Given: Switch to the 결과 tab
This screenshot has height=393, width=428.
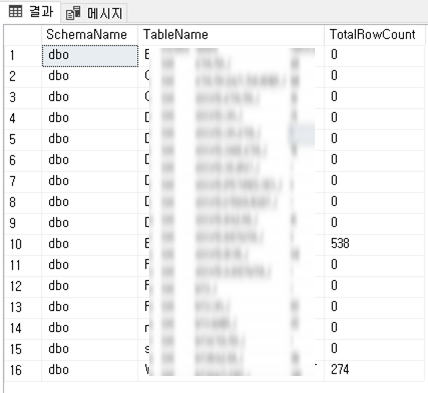Looking at the screenshot, I should point(31,12).
